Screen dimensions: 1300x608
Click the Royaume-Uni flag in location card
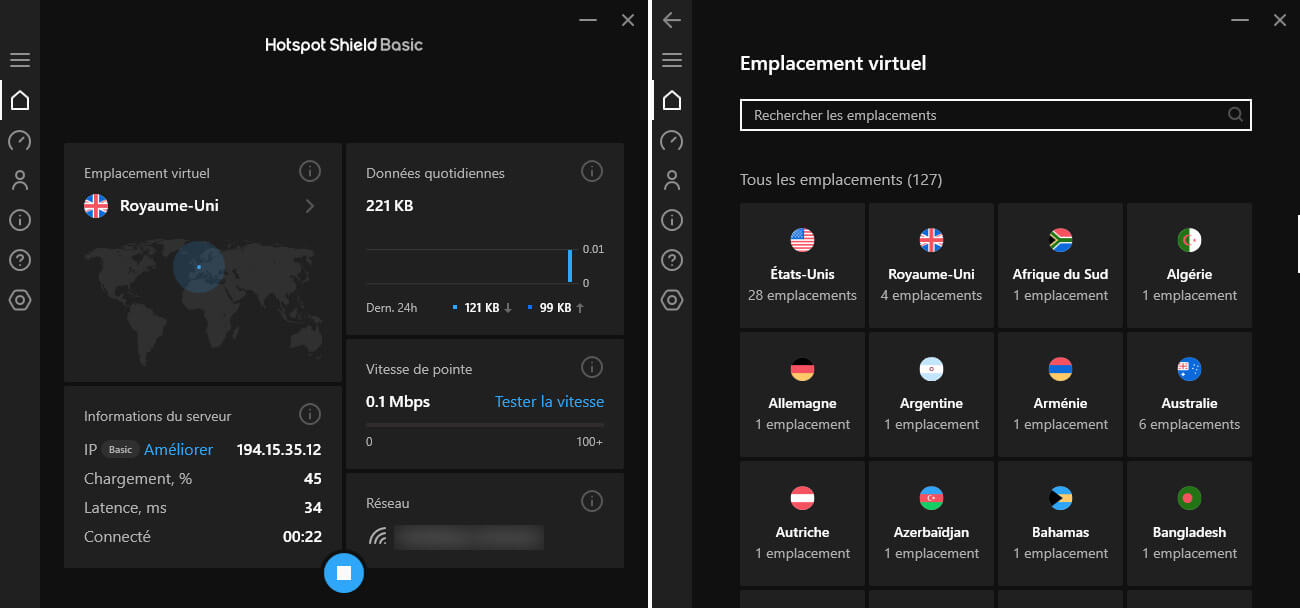tap(96, 206)
